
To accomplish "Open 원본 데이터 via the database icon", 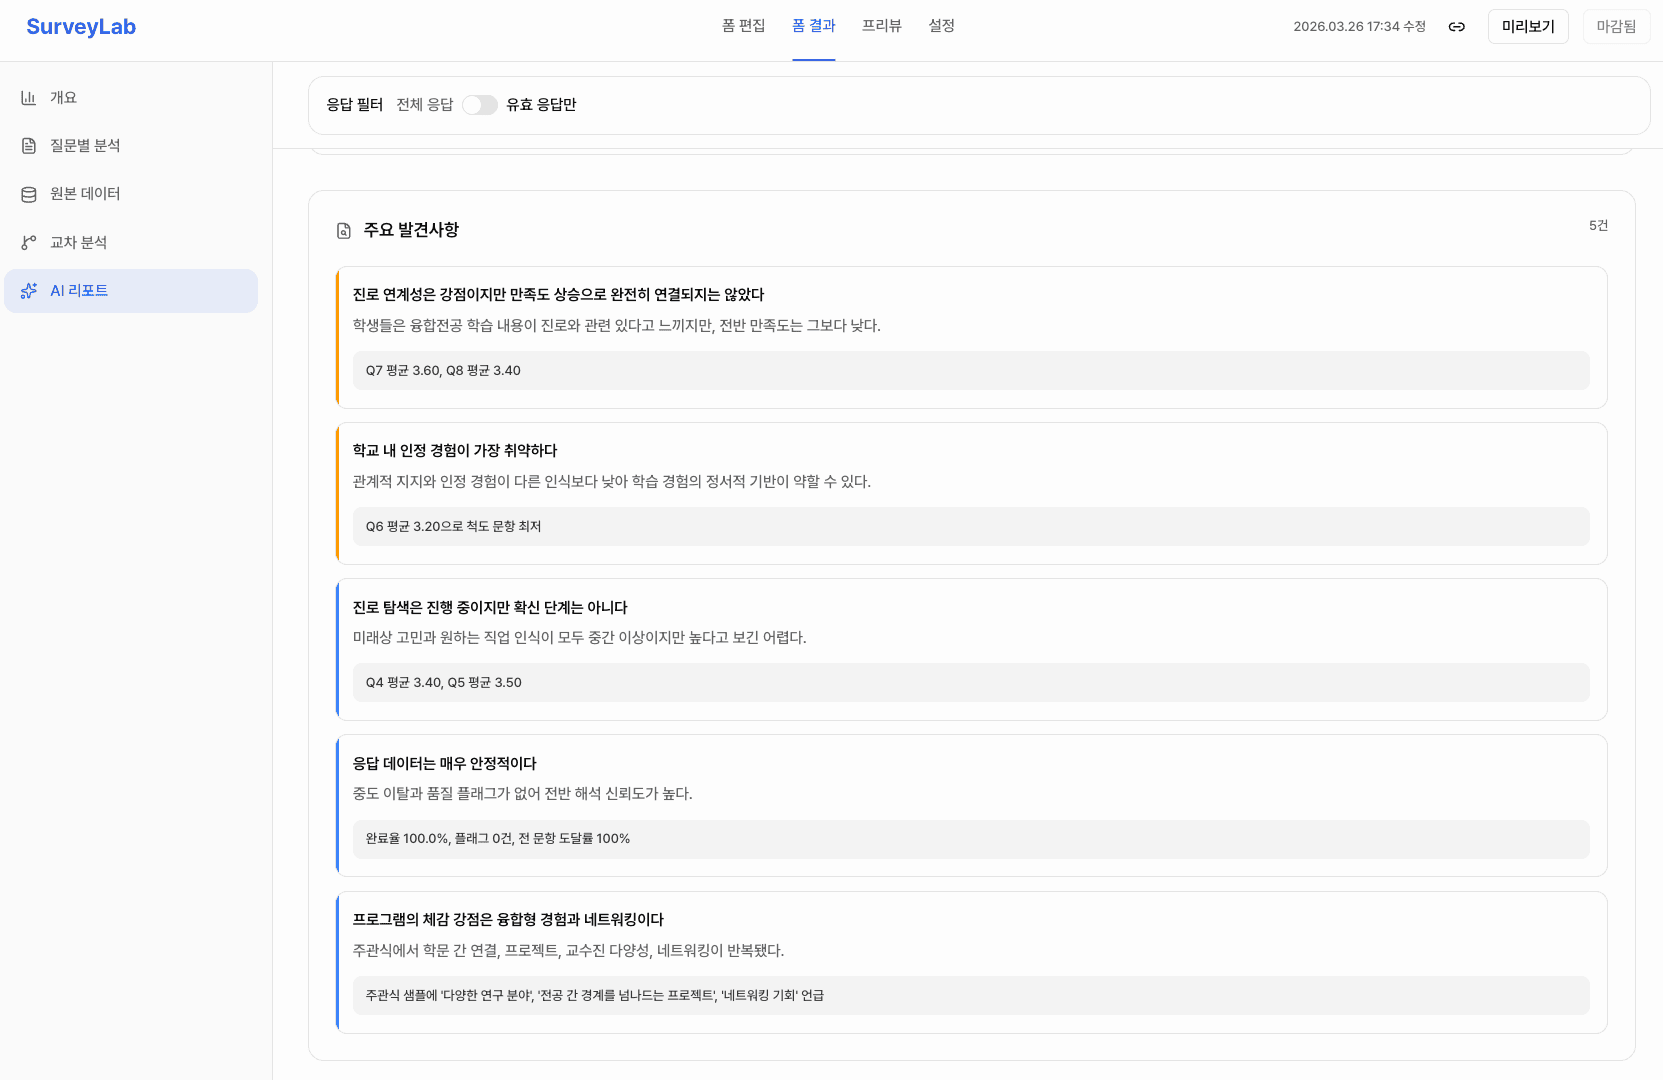I will pos(28,194).
